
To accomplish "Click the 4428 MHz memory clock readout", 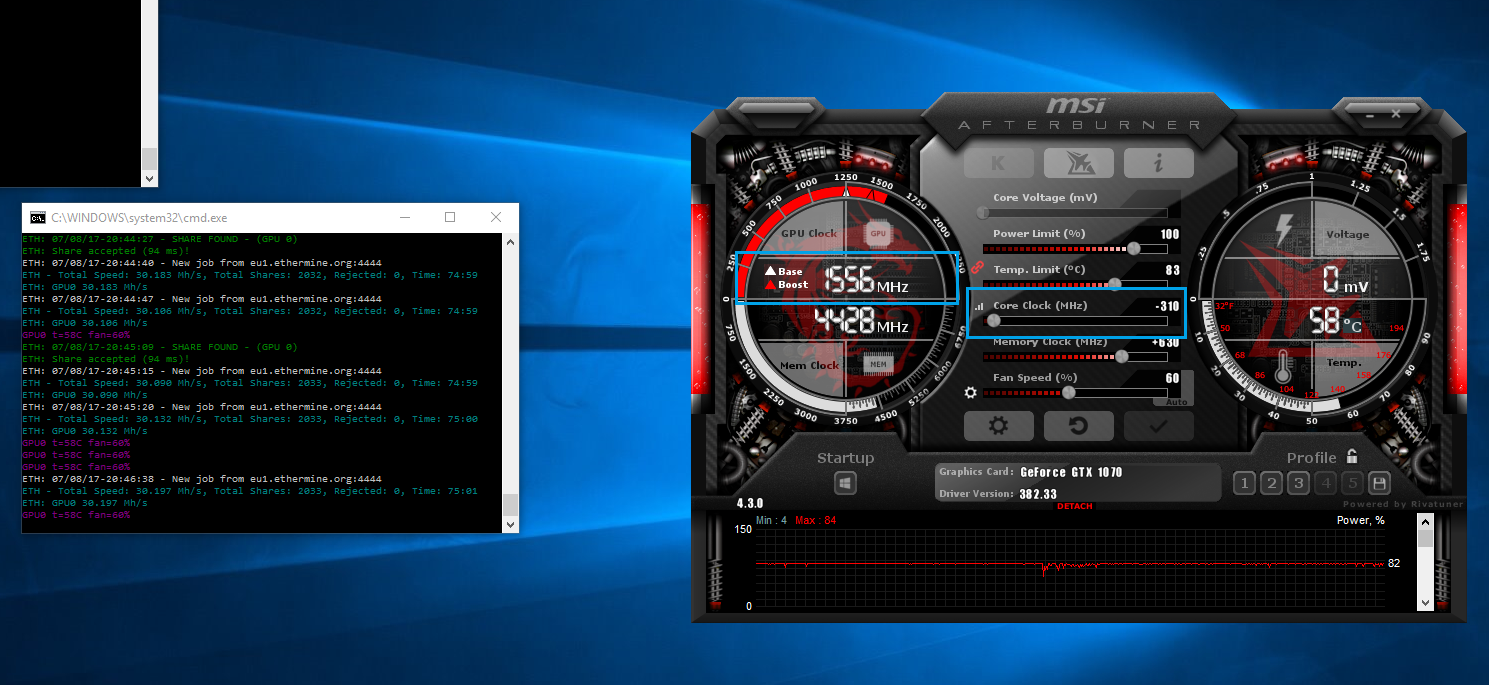I will click(861, 320).
